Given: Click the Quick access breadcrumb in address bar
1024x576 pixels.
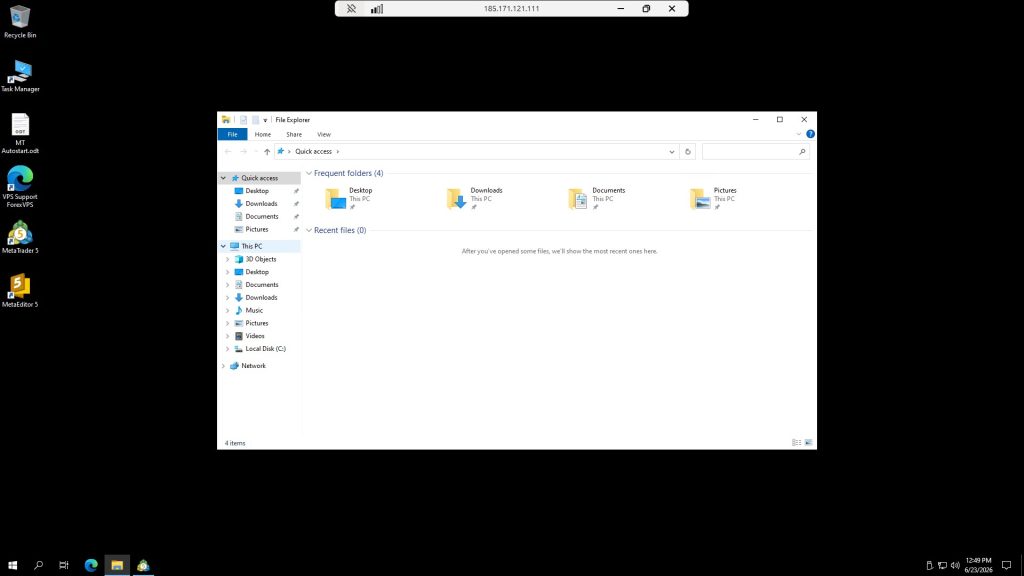Looking at the screenshot, I should click(x=313, y=152).
